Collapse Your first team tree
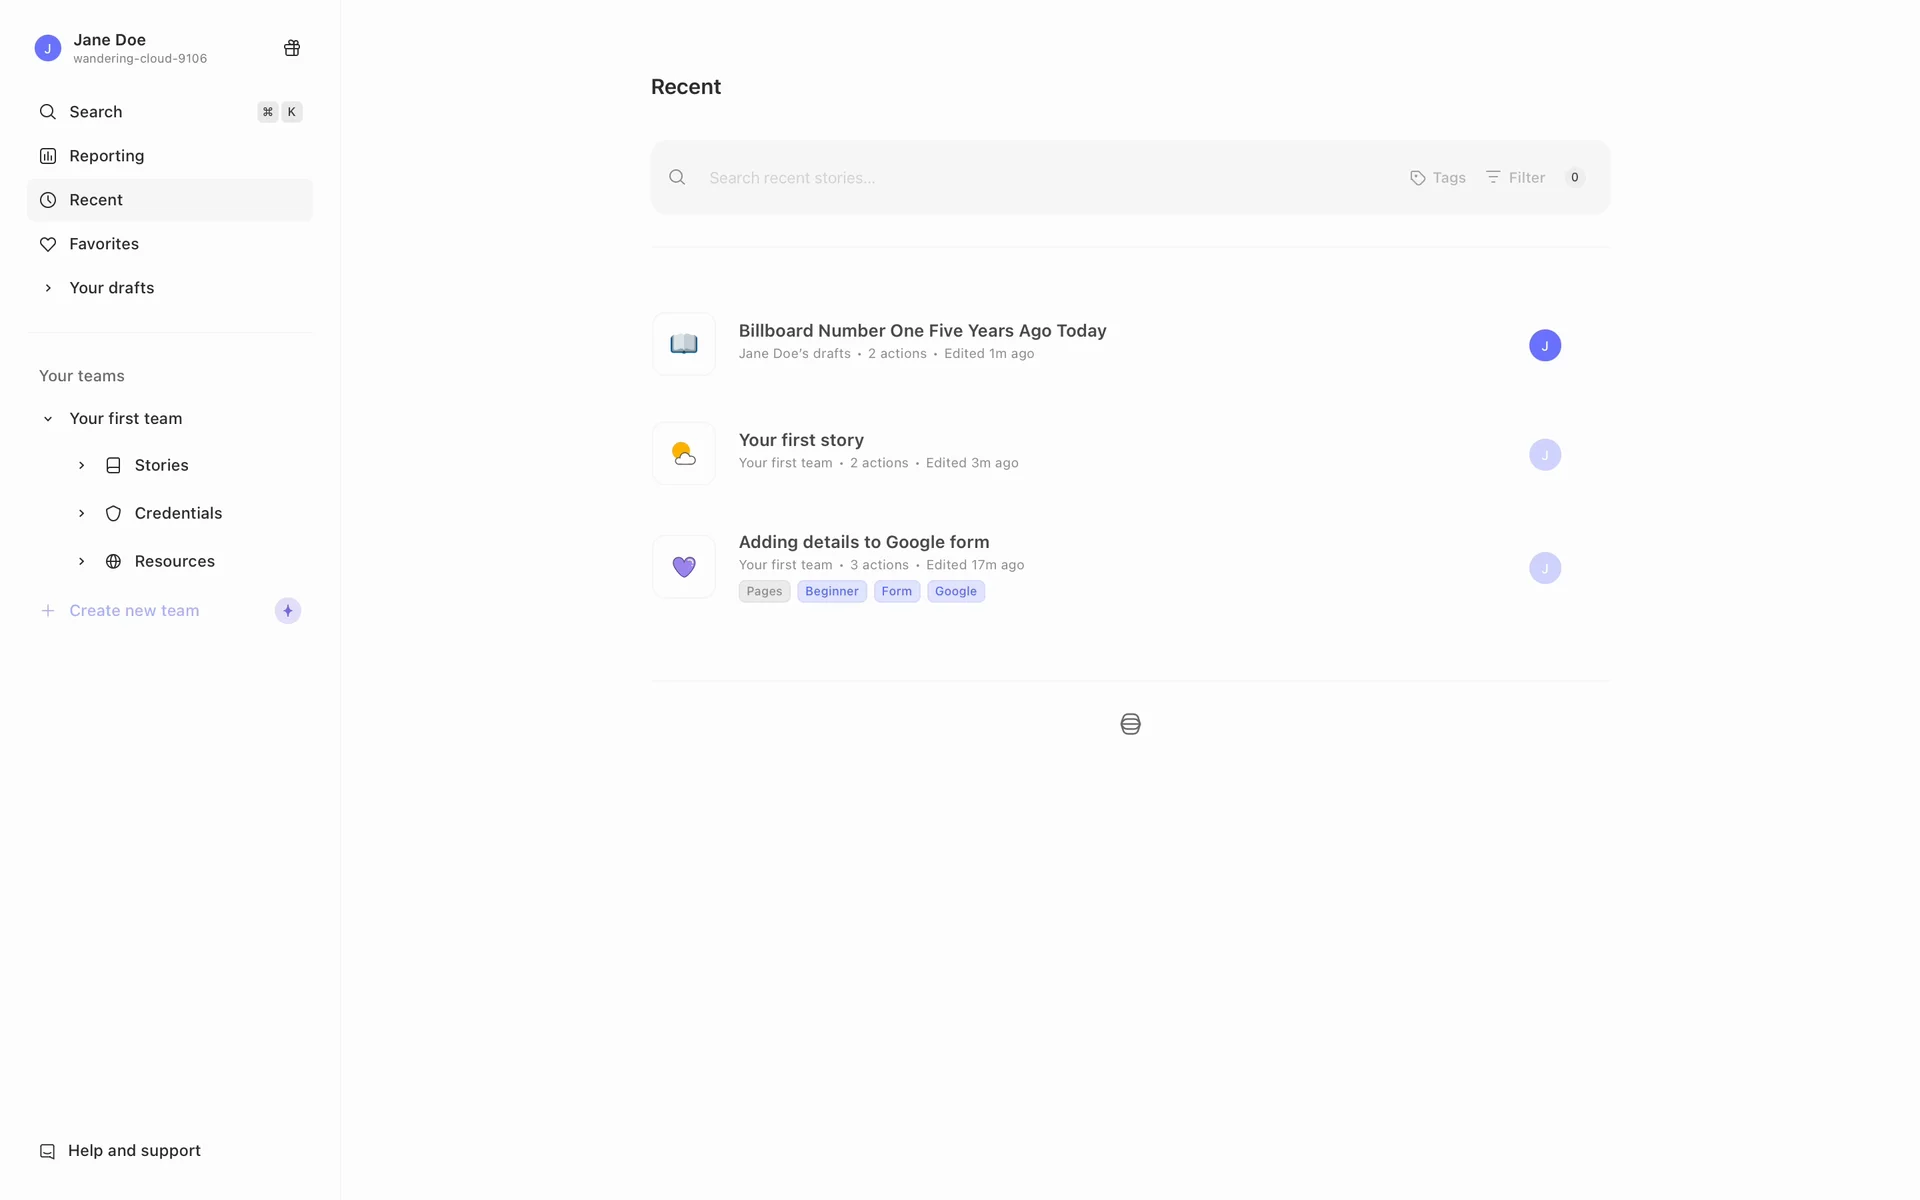Screen dimensions: 1920x1200 (48, 419)
